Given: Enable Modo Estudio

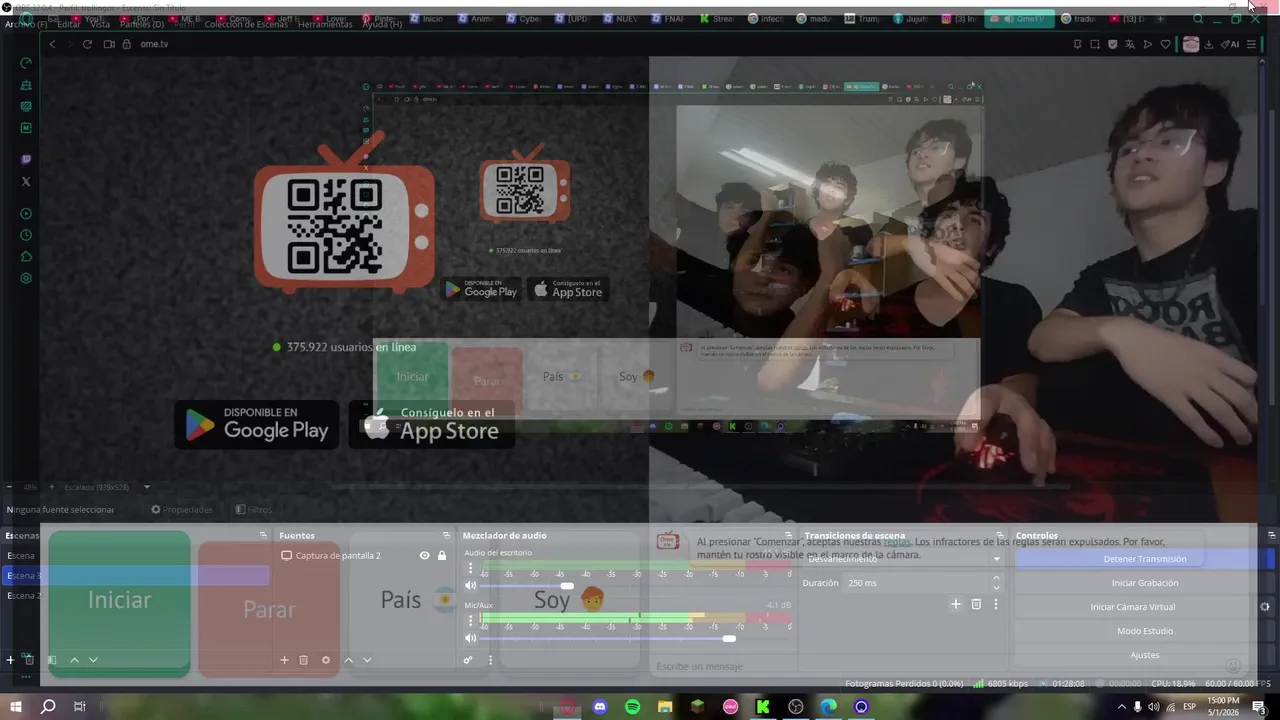Looking at the screenshot, I should (x=1145, y=631).
